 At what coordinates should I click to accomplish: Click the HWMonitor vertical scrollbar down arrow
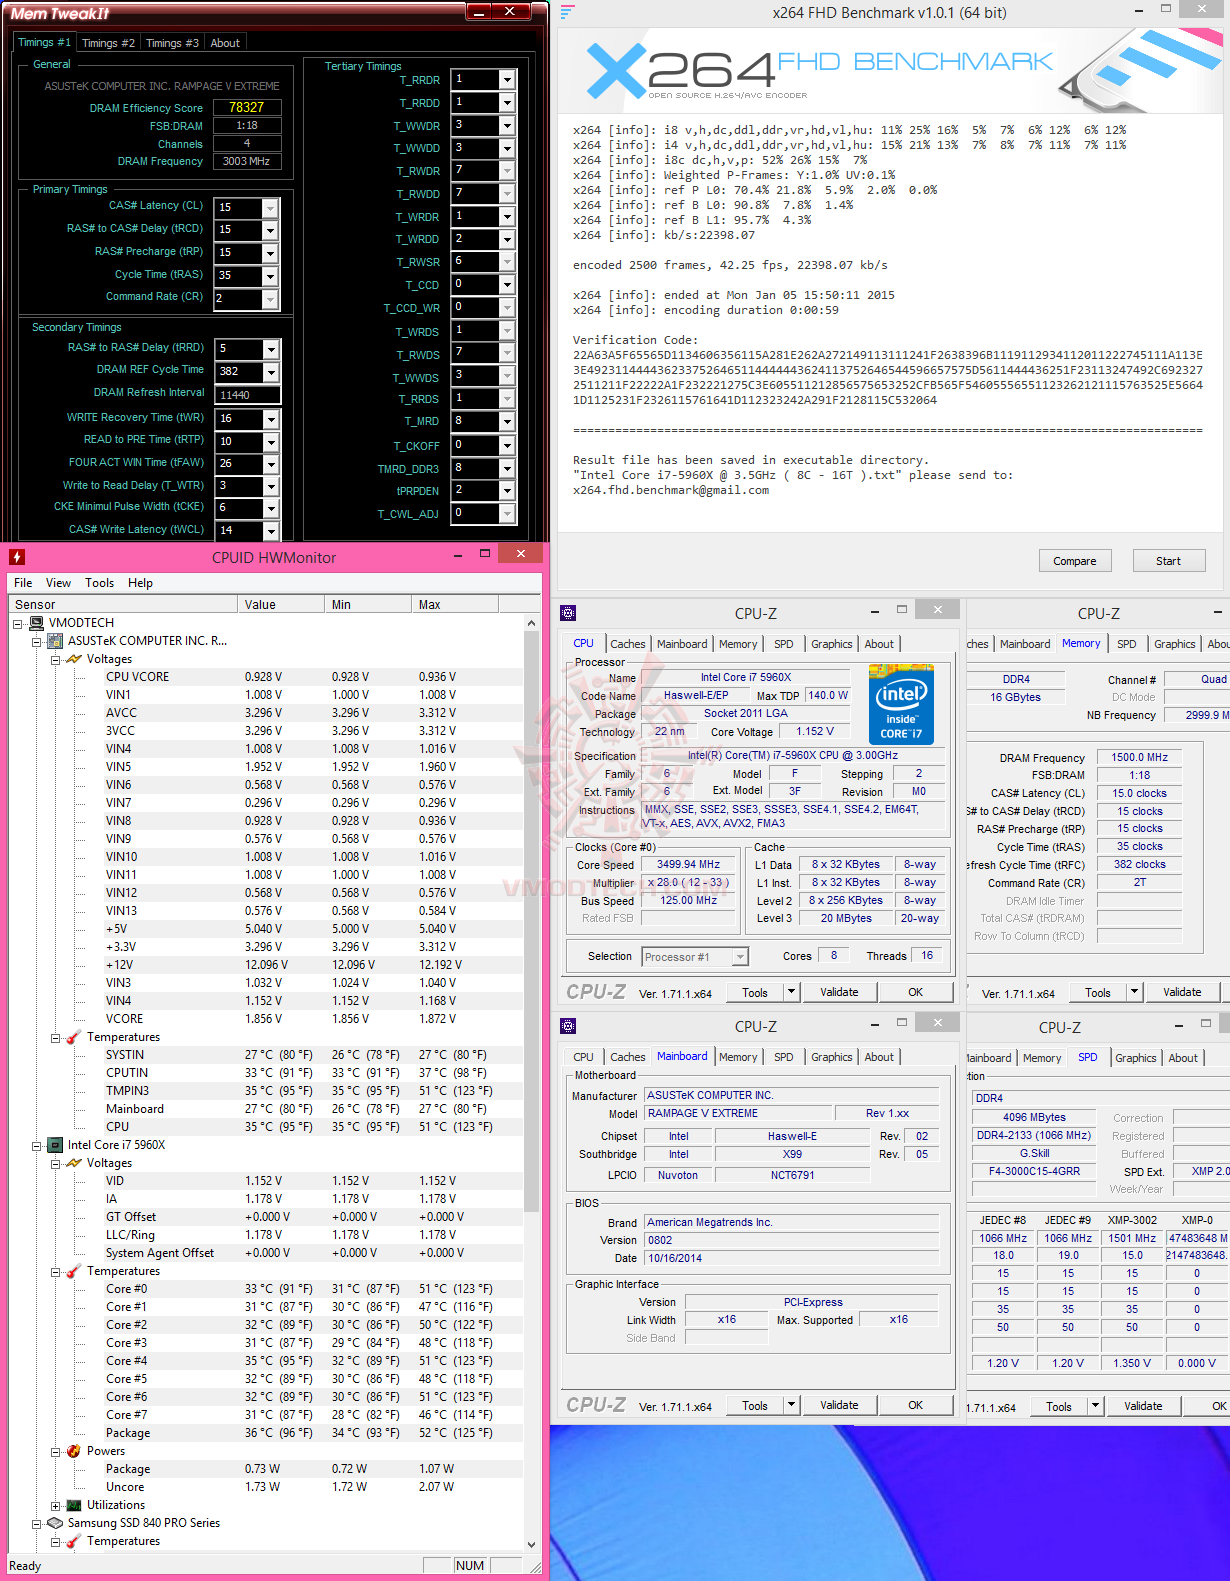point(531,1544)
